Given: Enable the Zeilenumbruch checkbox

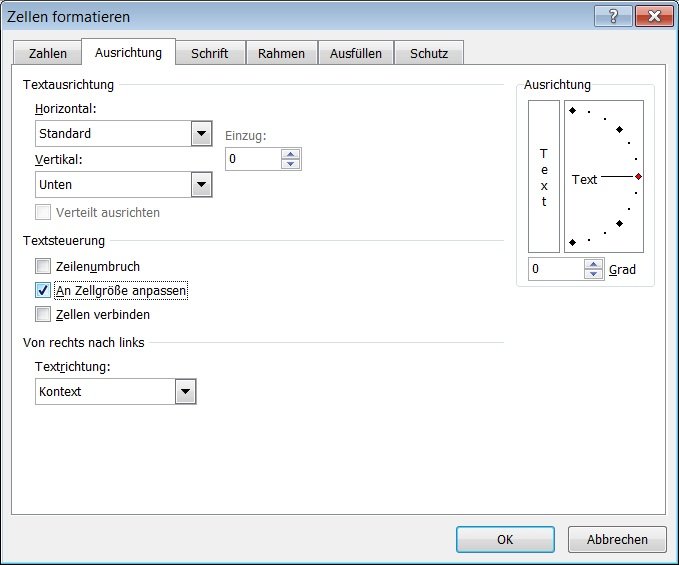Looking at the screenshot, I should coord(42,267).
